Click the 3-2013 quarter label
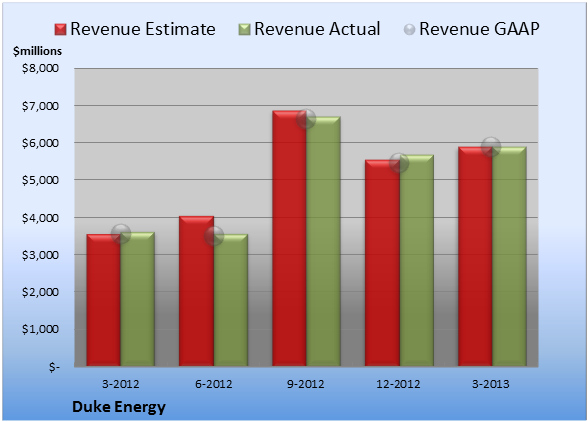This screenshot has width=588, height=422. click(491, 384)
